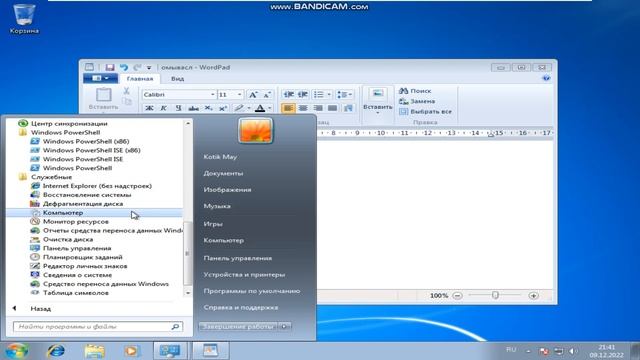
Task: Click the Start orb button
Action: [17, 351]
